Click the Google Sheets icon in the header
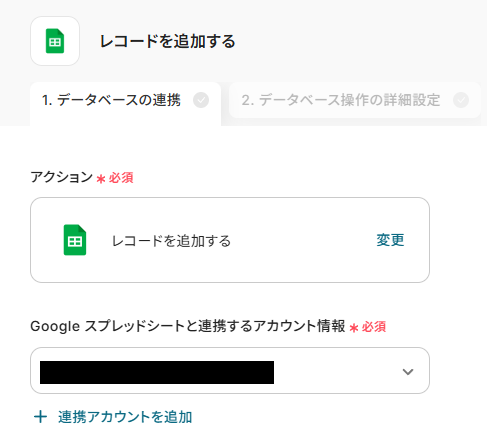Viewport: 487px width, 447px height. [55, 41]
